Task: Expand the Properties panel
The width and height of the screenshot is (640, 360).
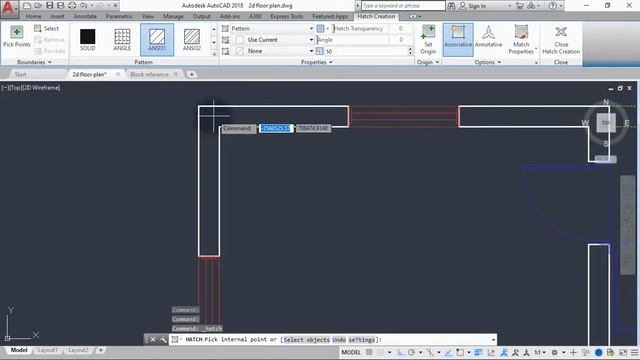Action: click(x=317, y=62)
